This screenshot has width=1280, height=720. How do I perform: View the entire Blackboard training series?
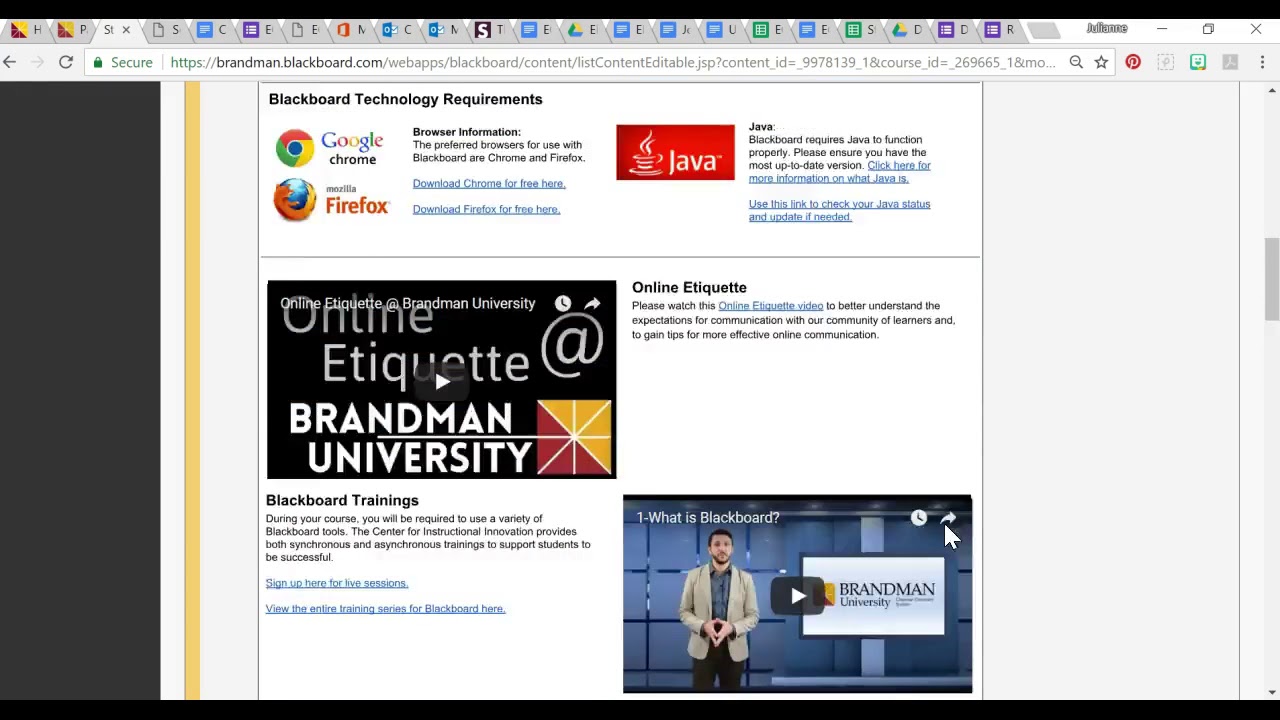point(385,609)
